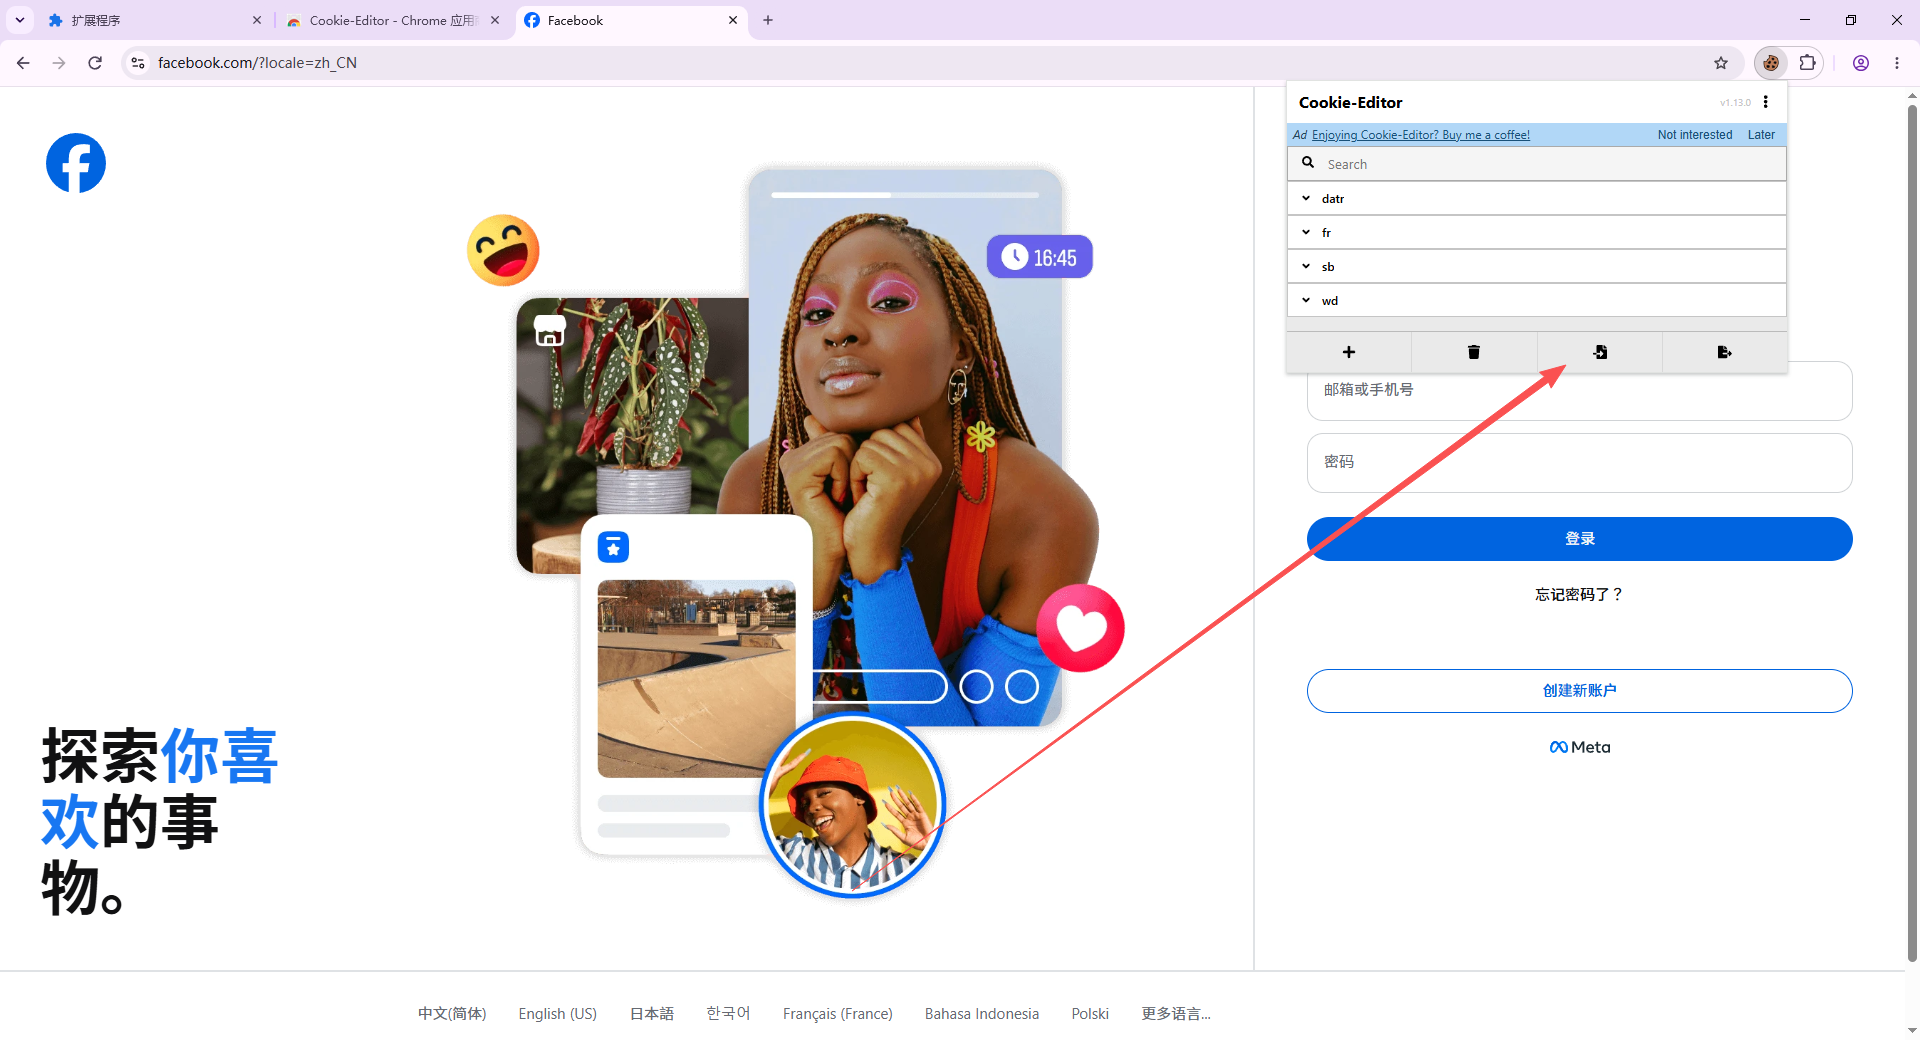Screen dimensions: 1920x1040
Task: Reload the Facebook page
Action: coord(95,63)
